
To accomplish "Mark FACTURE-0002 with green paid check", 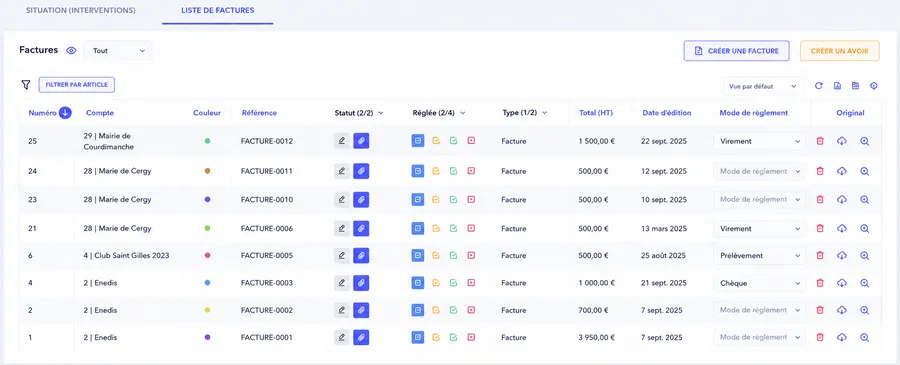I will 453,310.
